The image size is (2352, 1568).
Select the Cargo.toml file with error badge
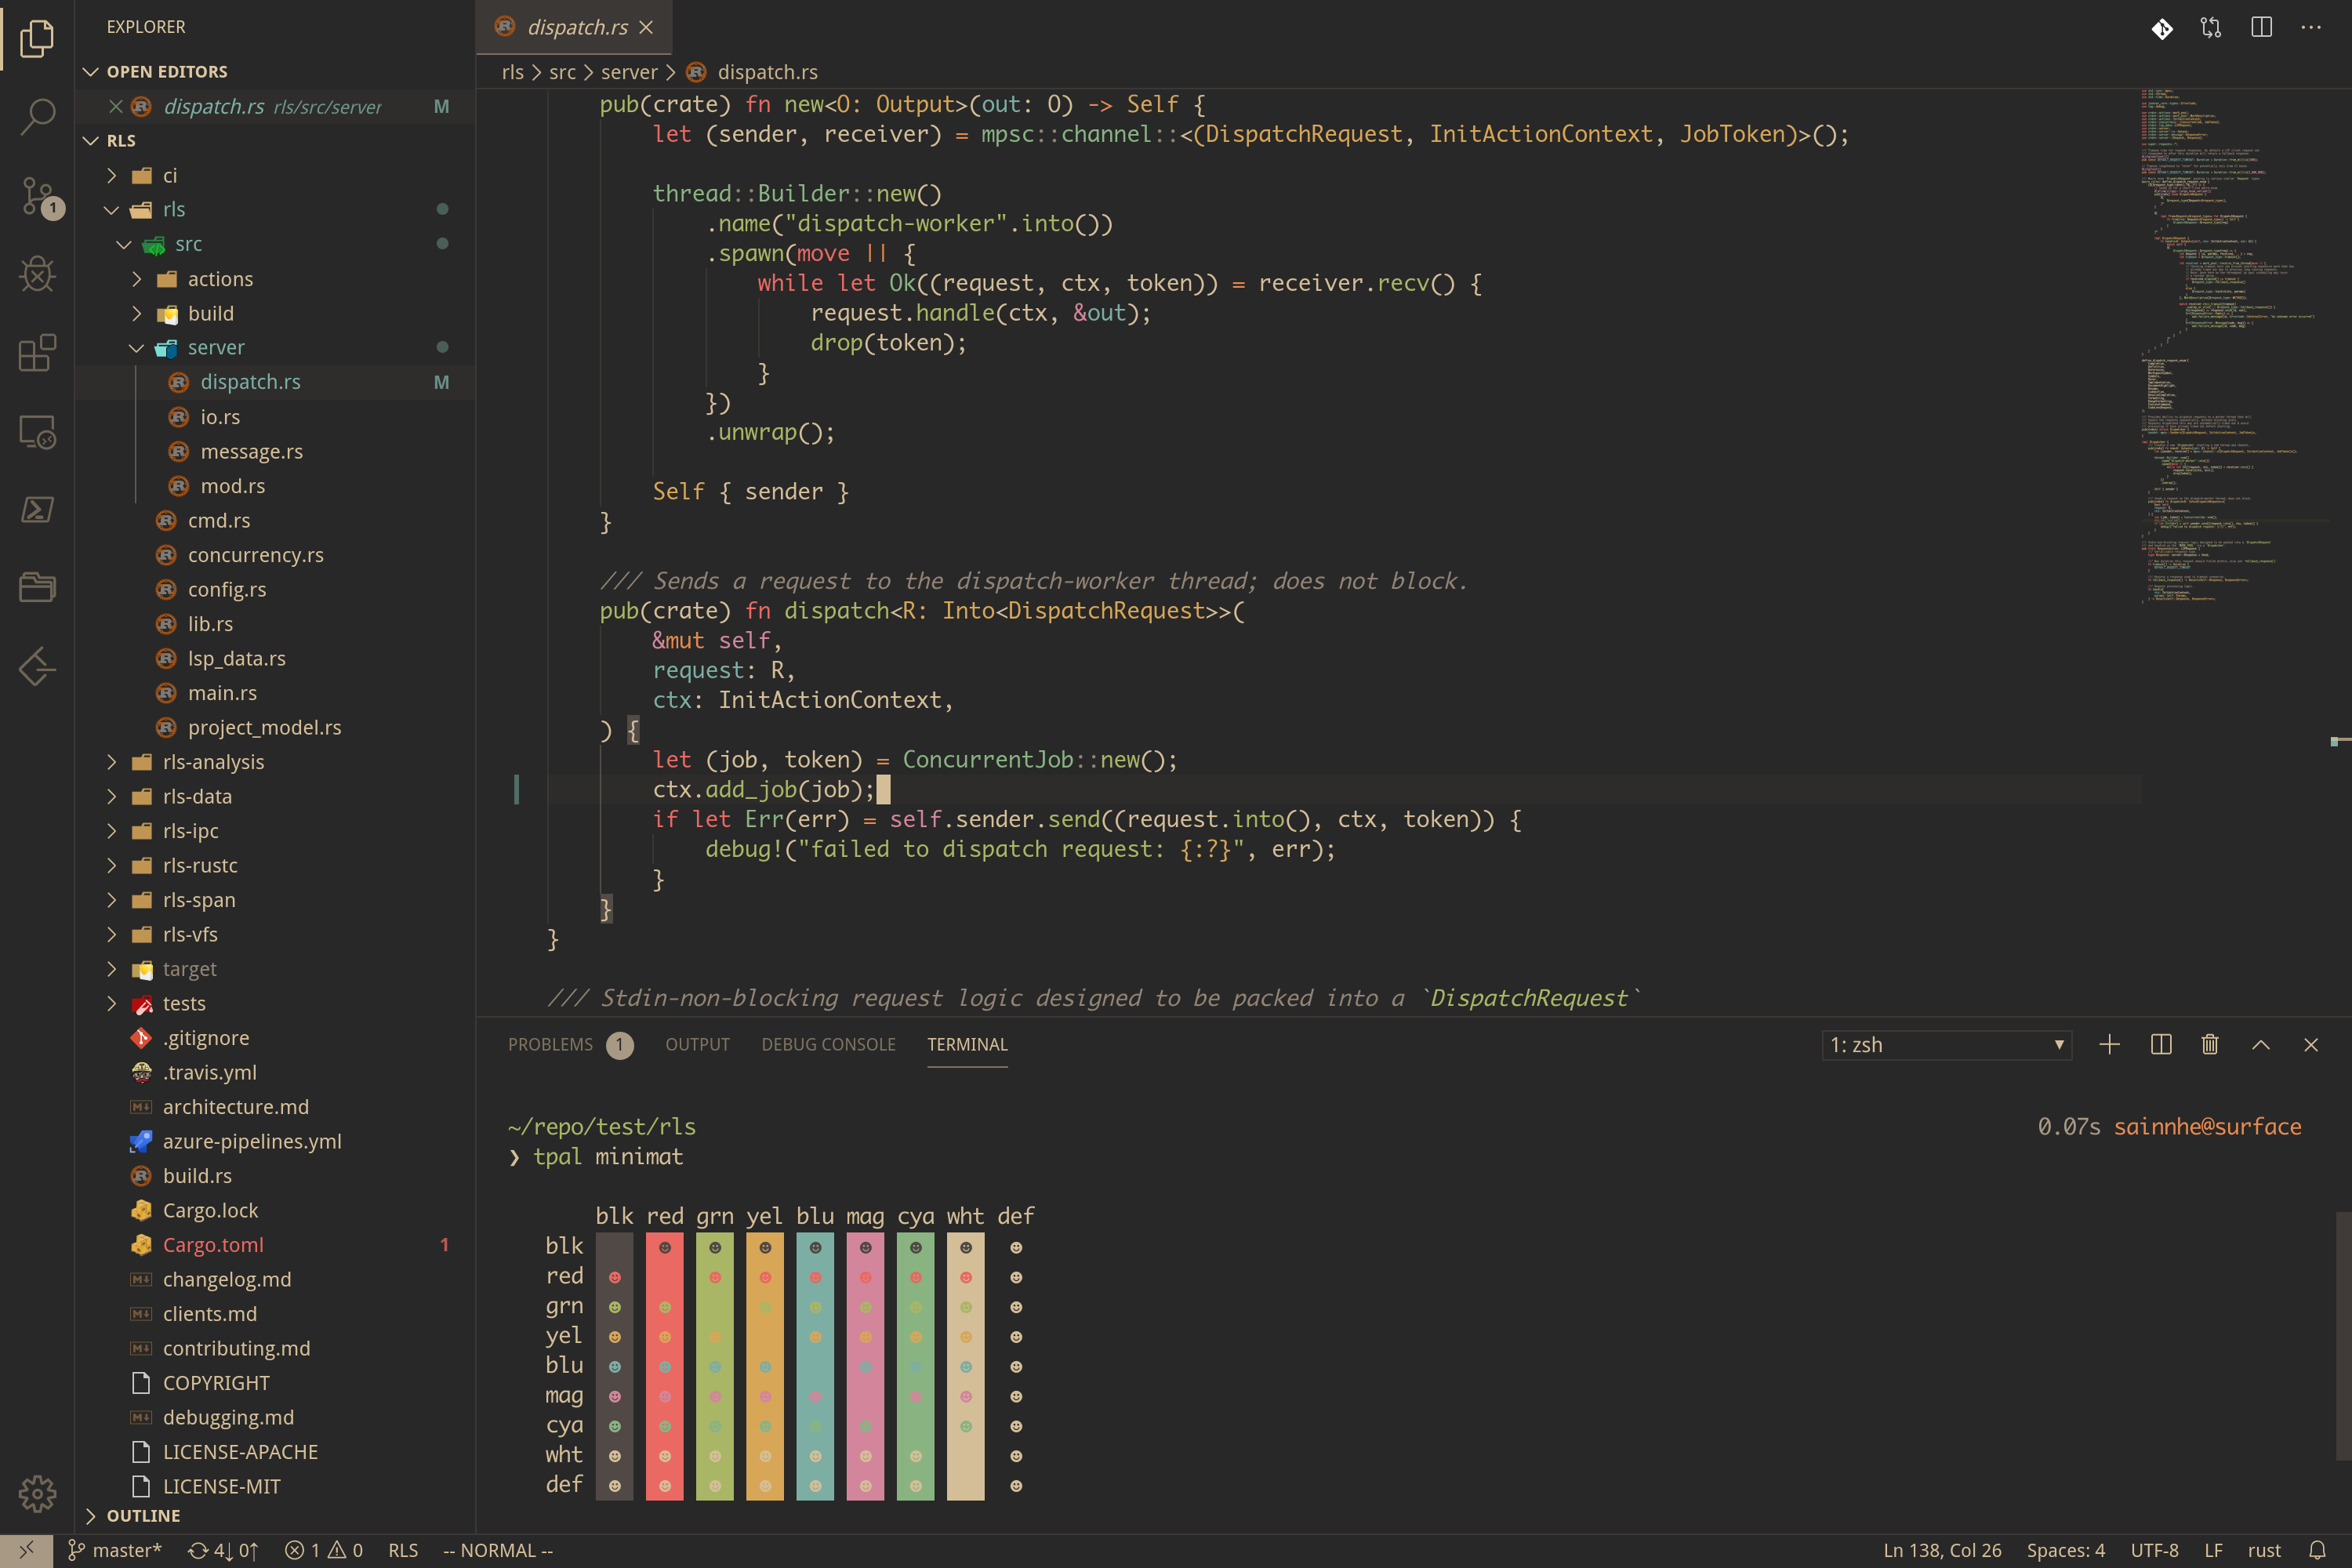click(212, 1244)
